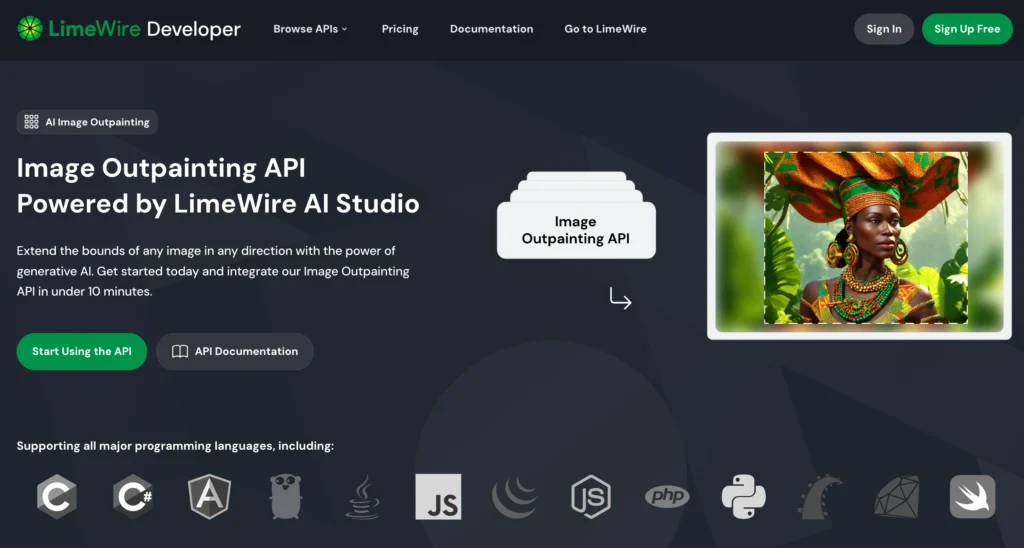This screenshot has height=548, width=1024.
Task: Click the LimeWire Developer logo
Action: 129,29
